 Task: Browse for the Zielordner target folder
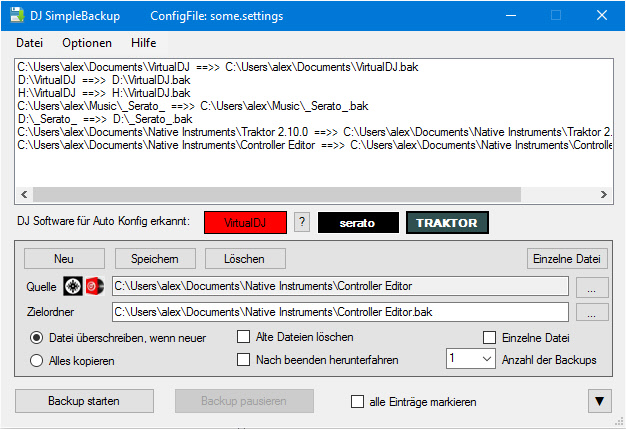point(592,312)
